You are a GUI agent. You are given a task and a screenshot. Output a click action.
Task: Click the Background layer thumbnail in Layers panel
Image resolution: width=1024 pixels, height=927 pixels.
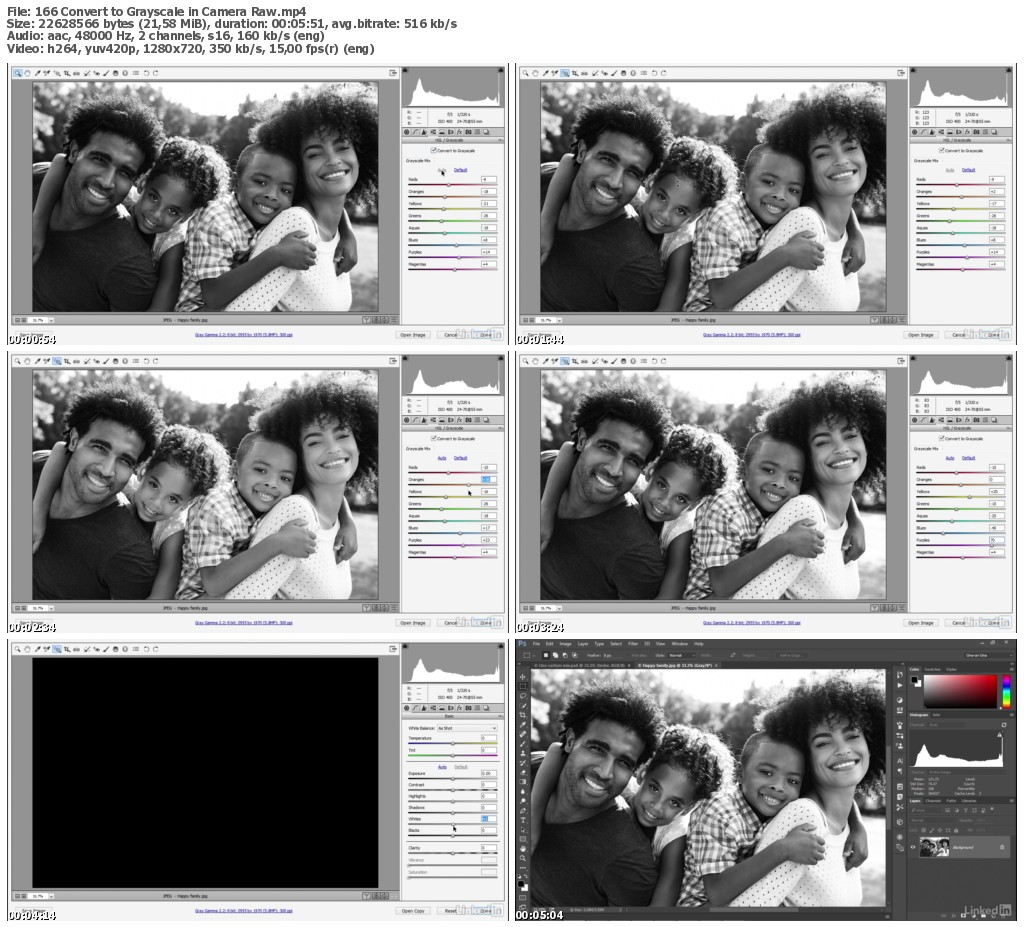click(934, 847)
